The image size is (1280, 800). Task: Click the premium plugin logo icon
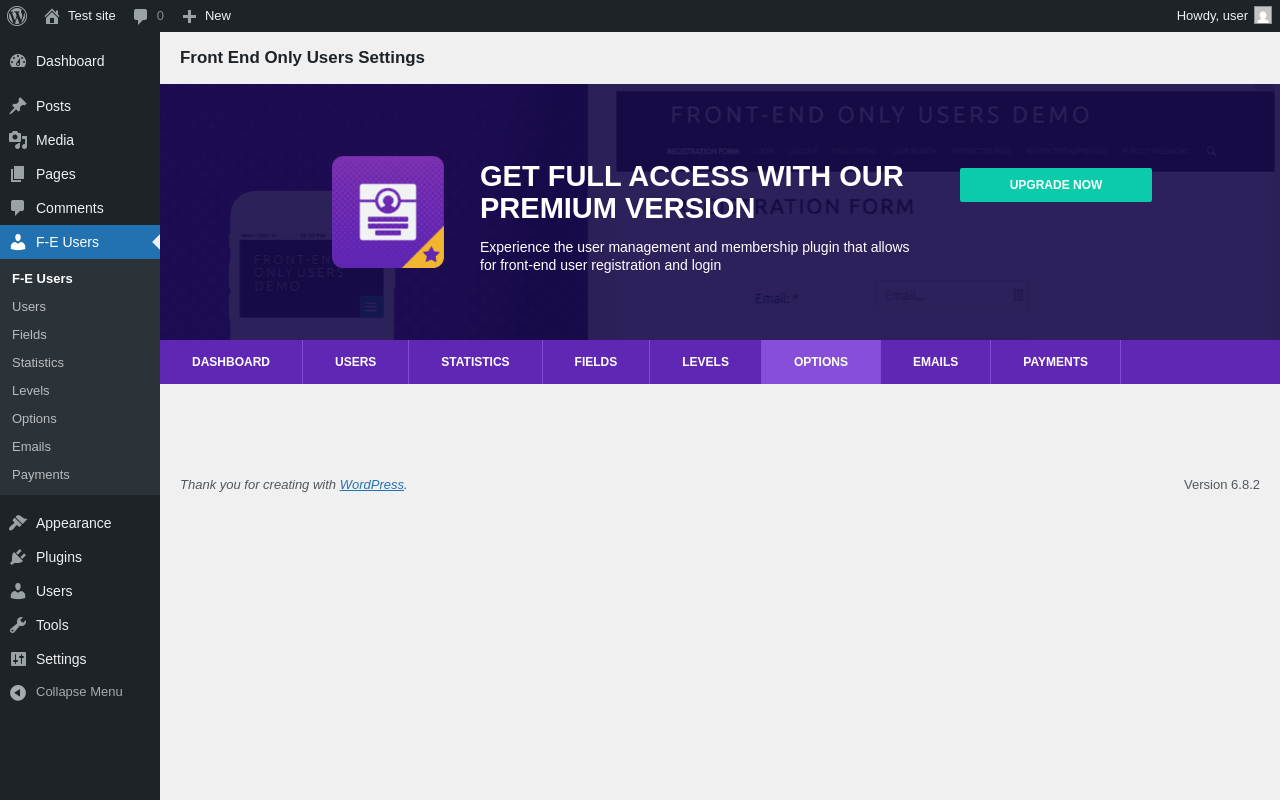click(388, 212)
